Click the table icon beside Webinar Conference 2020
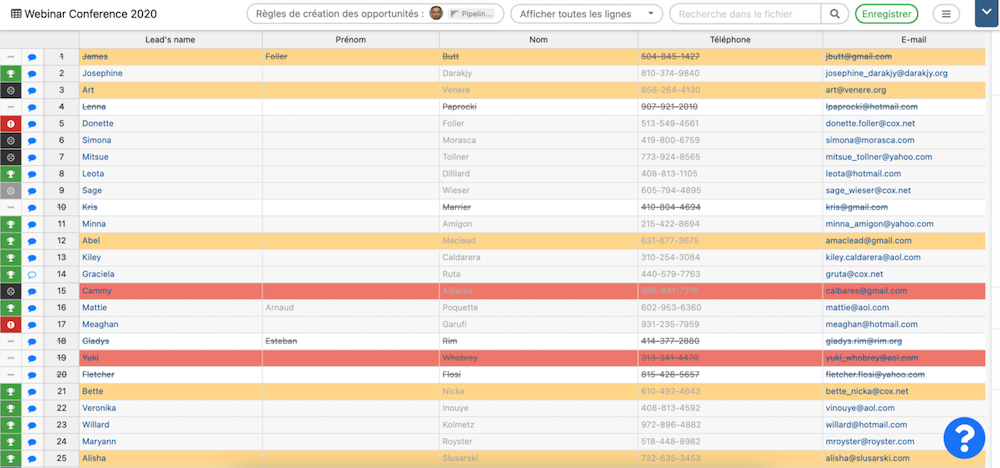This screenshot has width=1000, height=468. coord(16,13)
